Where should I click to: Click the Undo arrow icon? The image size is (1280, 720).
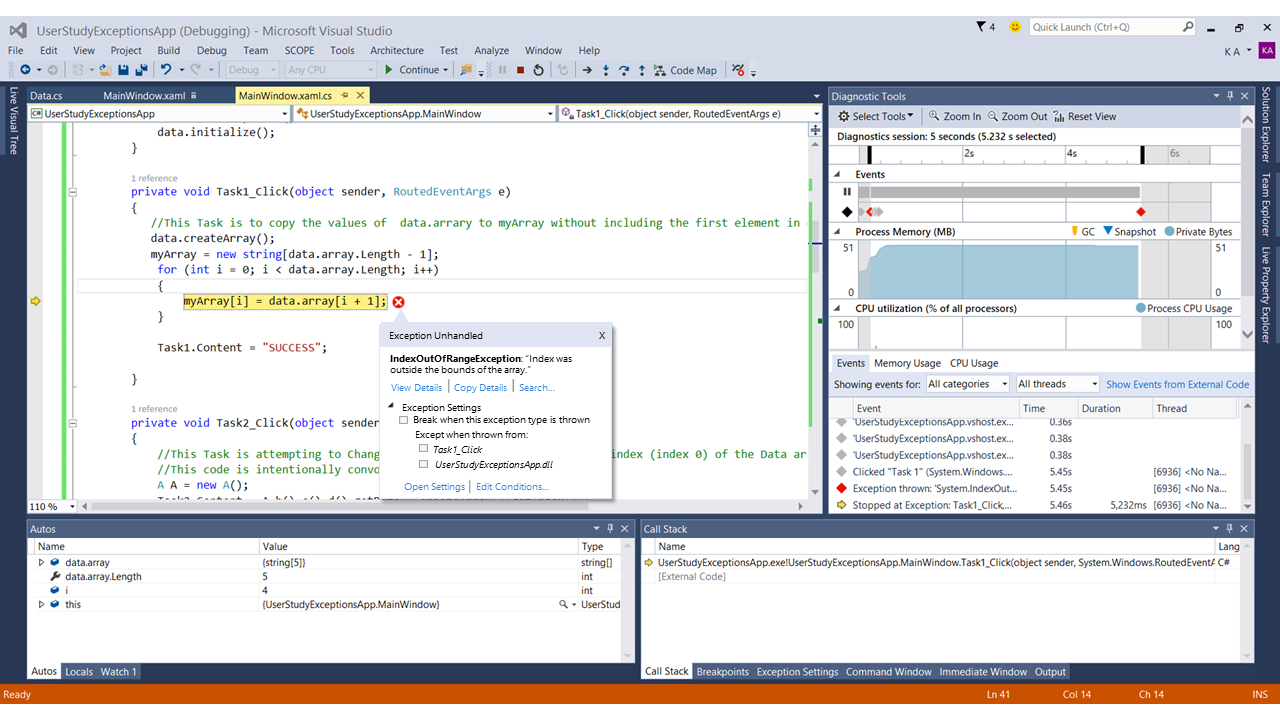coord(166,70)
